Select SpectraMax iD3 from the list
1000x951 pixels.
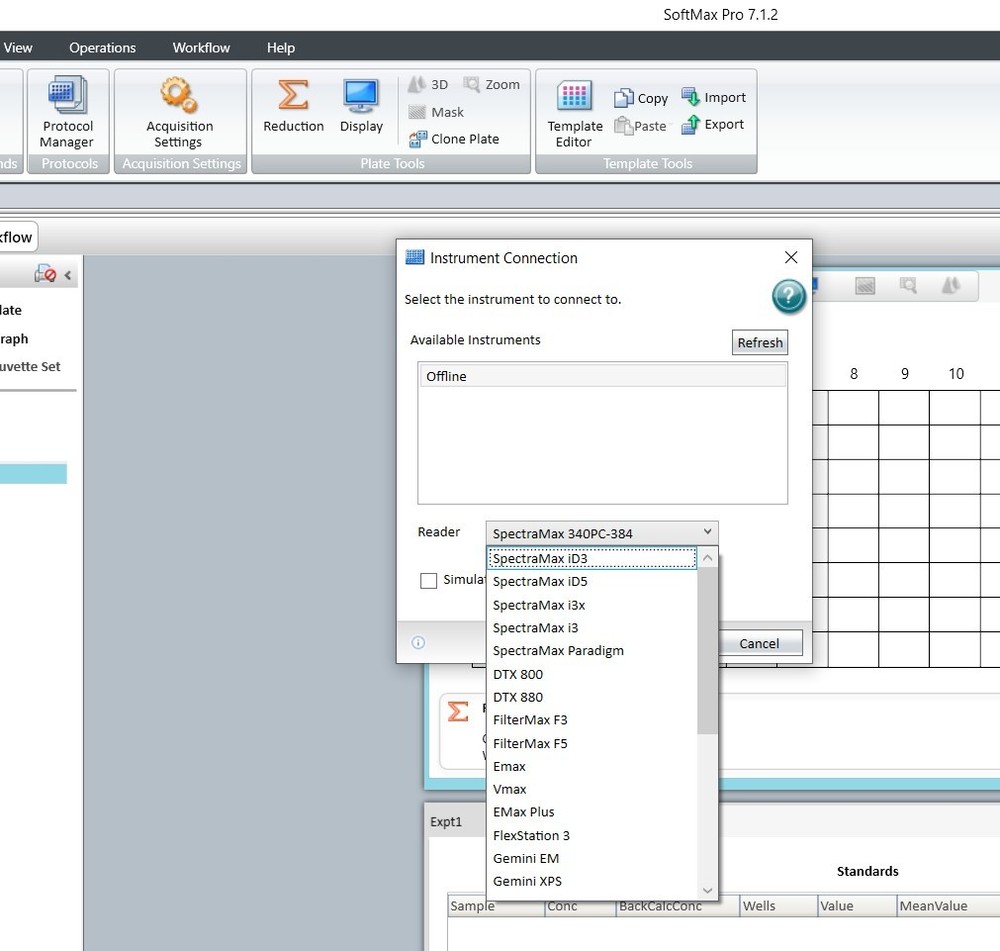pos(592,558)
